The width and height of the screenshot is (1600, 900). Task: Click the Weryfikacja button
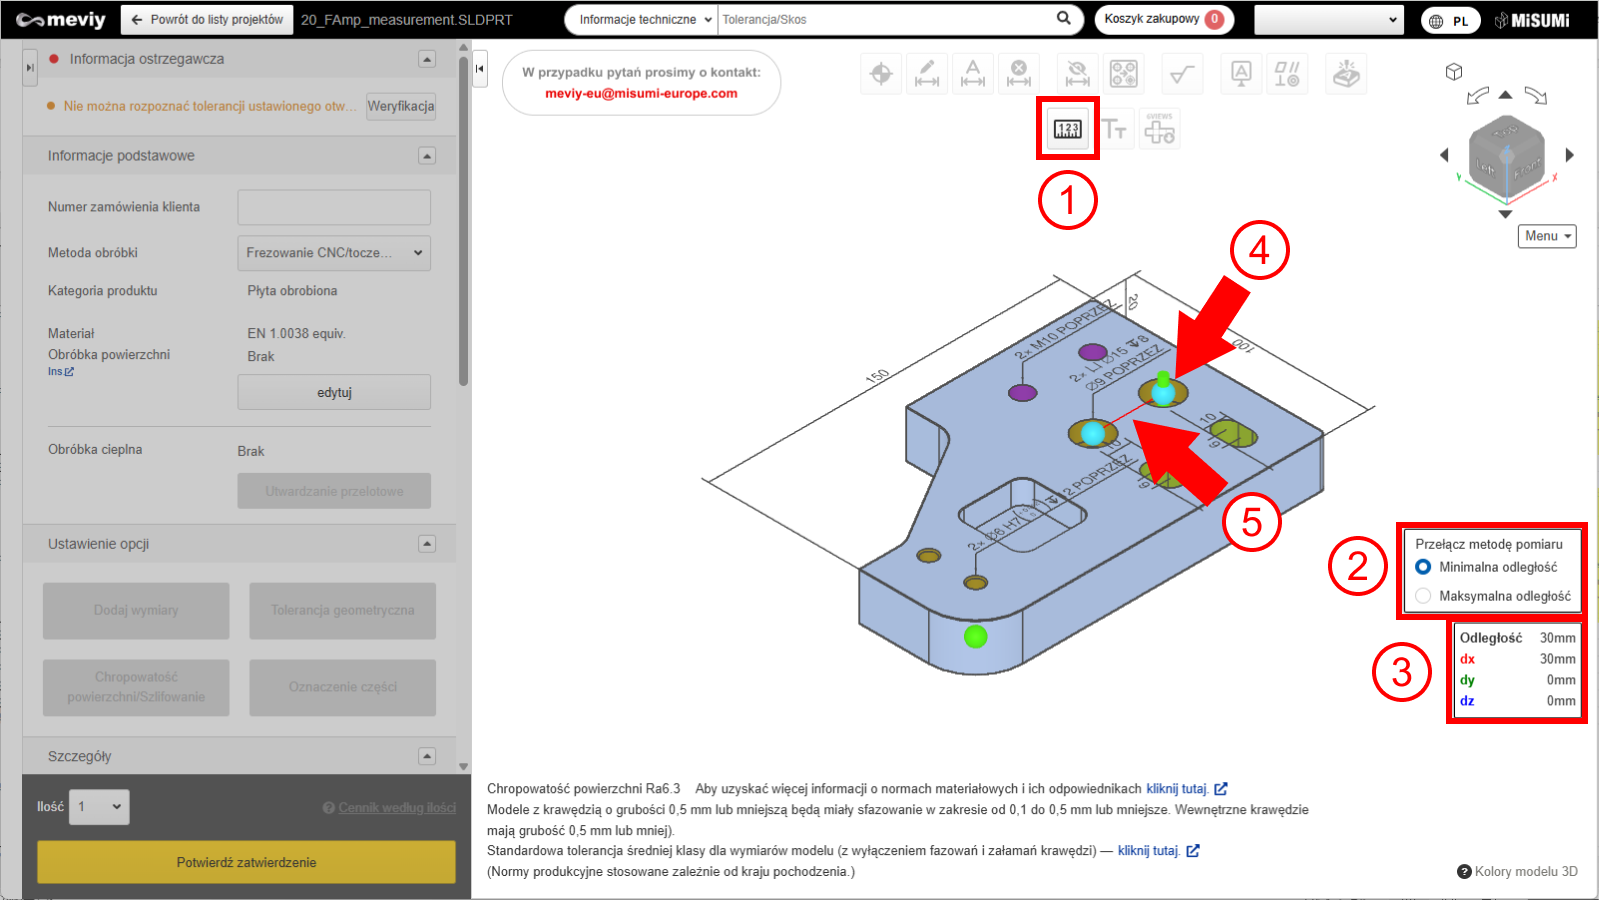(x=401, y=106)
